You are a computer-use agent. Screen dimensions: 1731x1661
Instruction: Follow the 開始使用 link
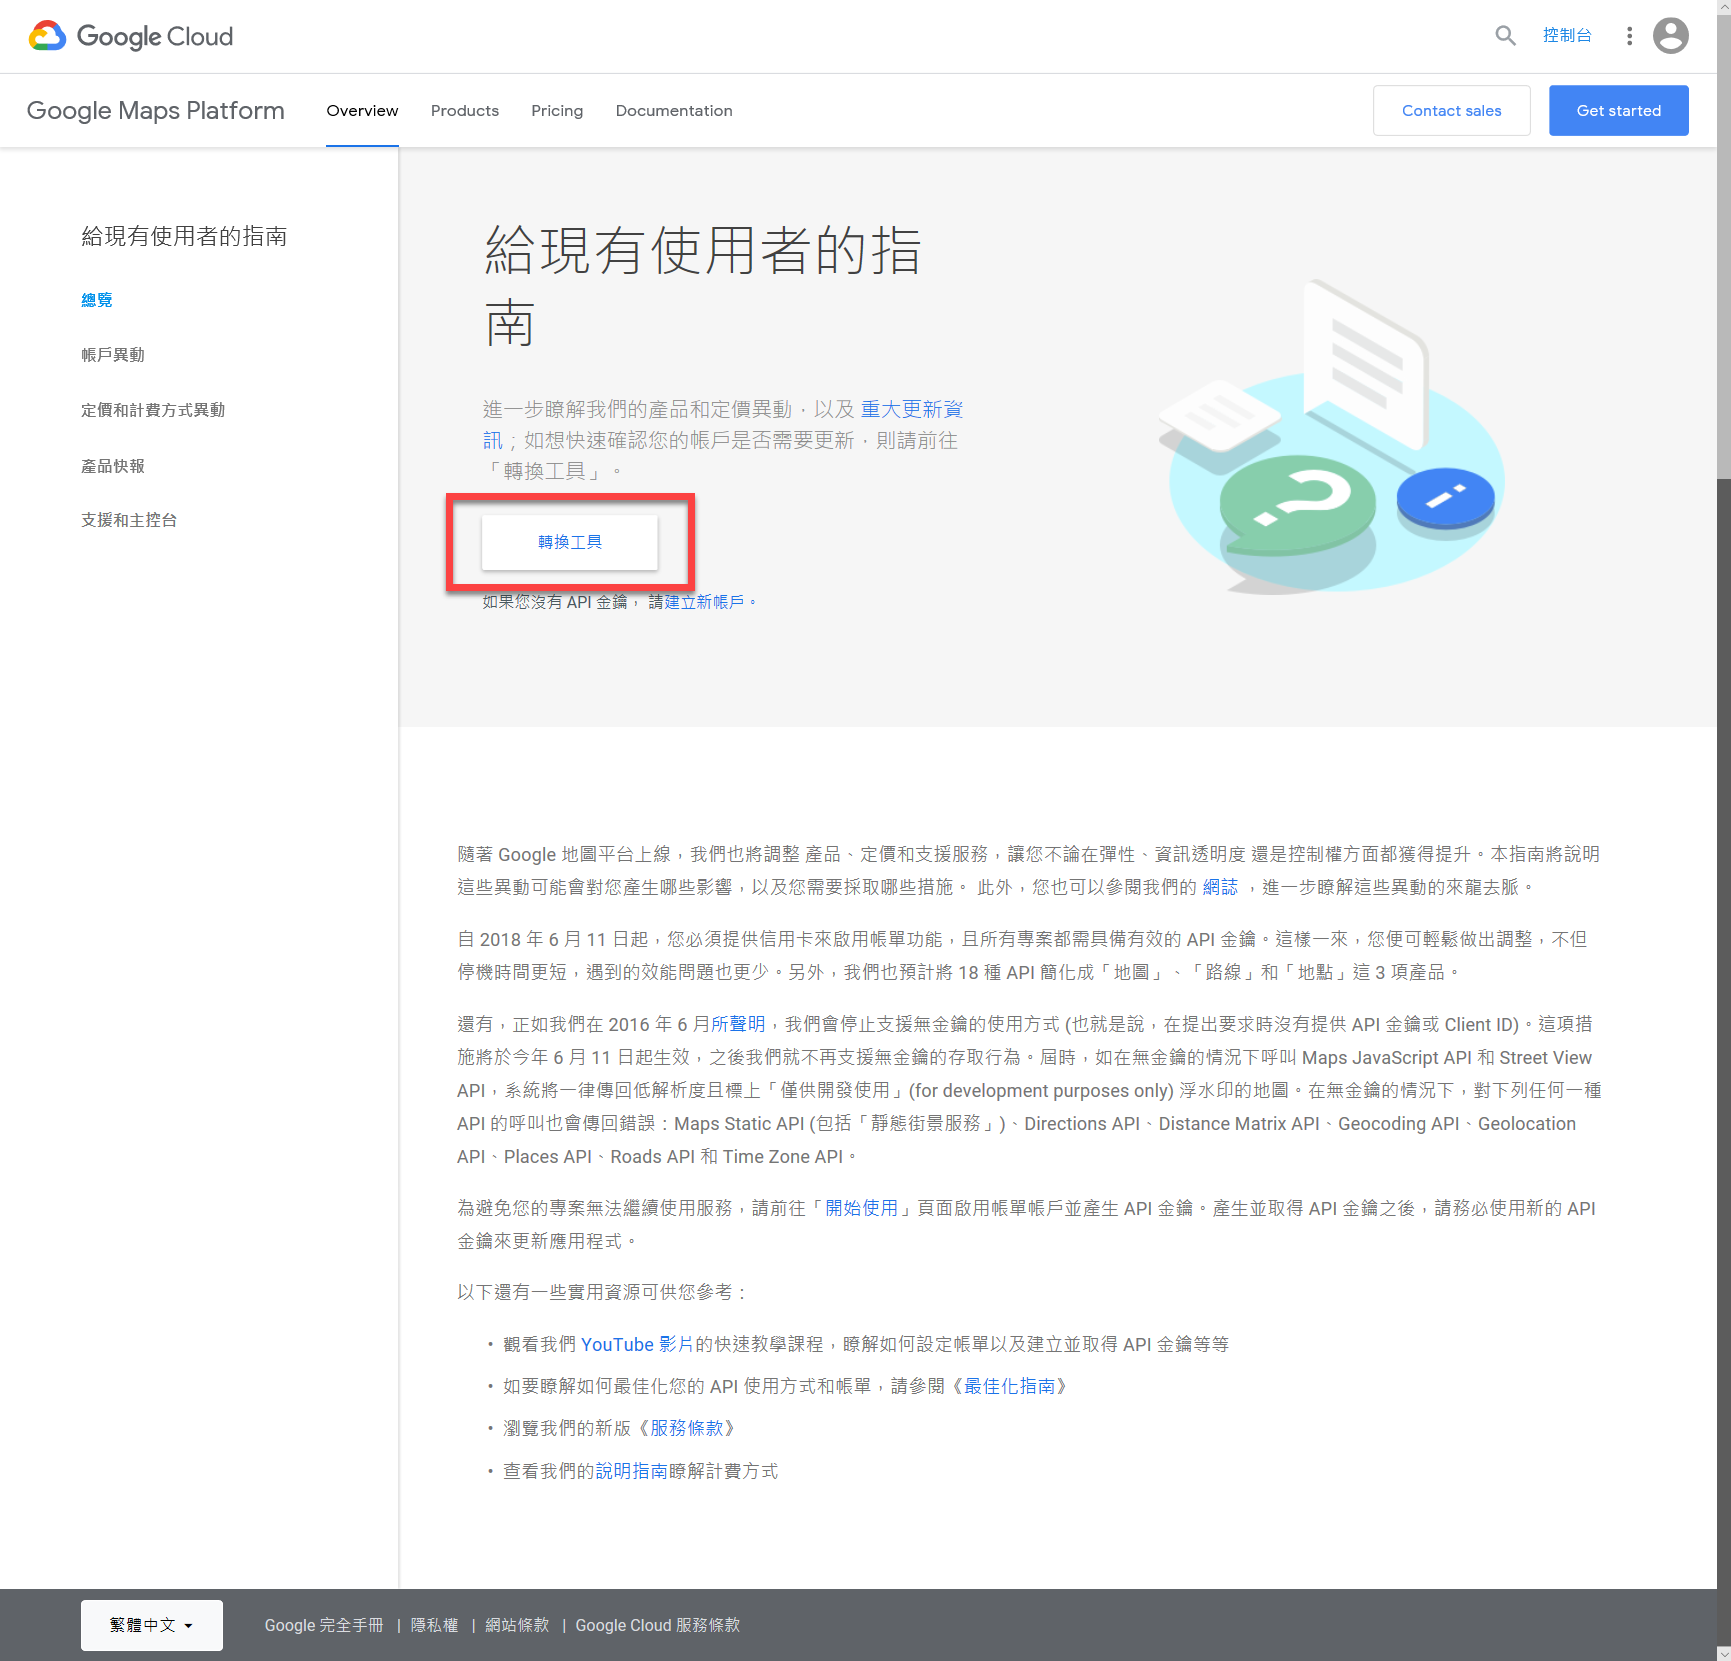[x=861, y=1208]
